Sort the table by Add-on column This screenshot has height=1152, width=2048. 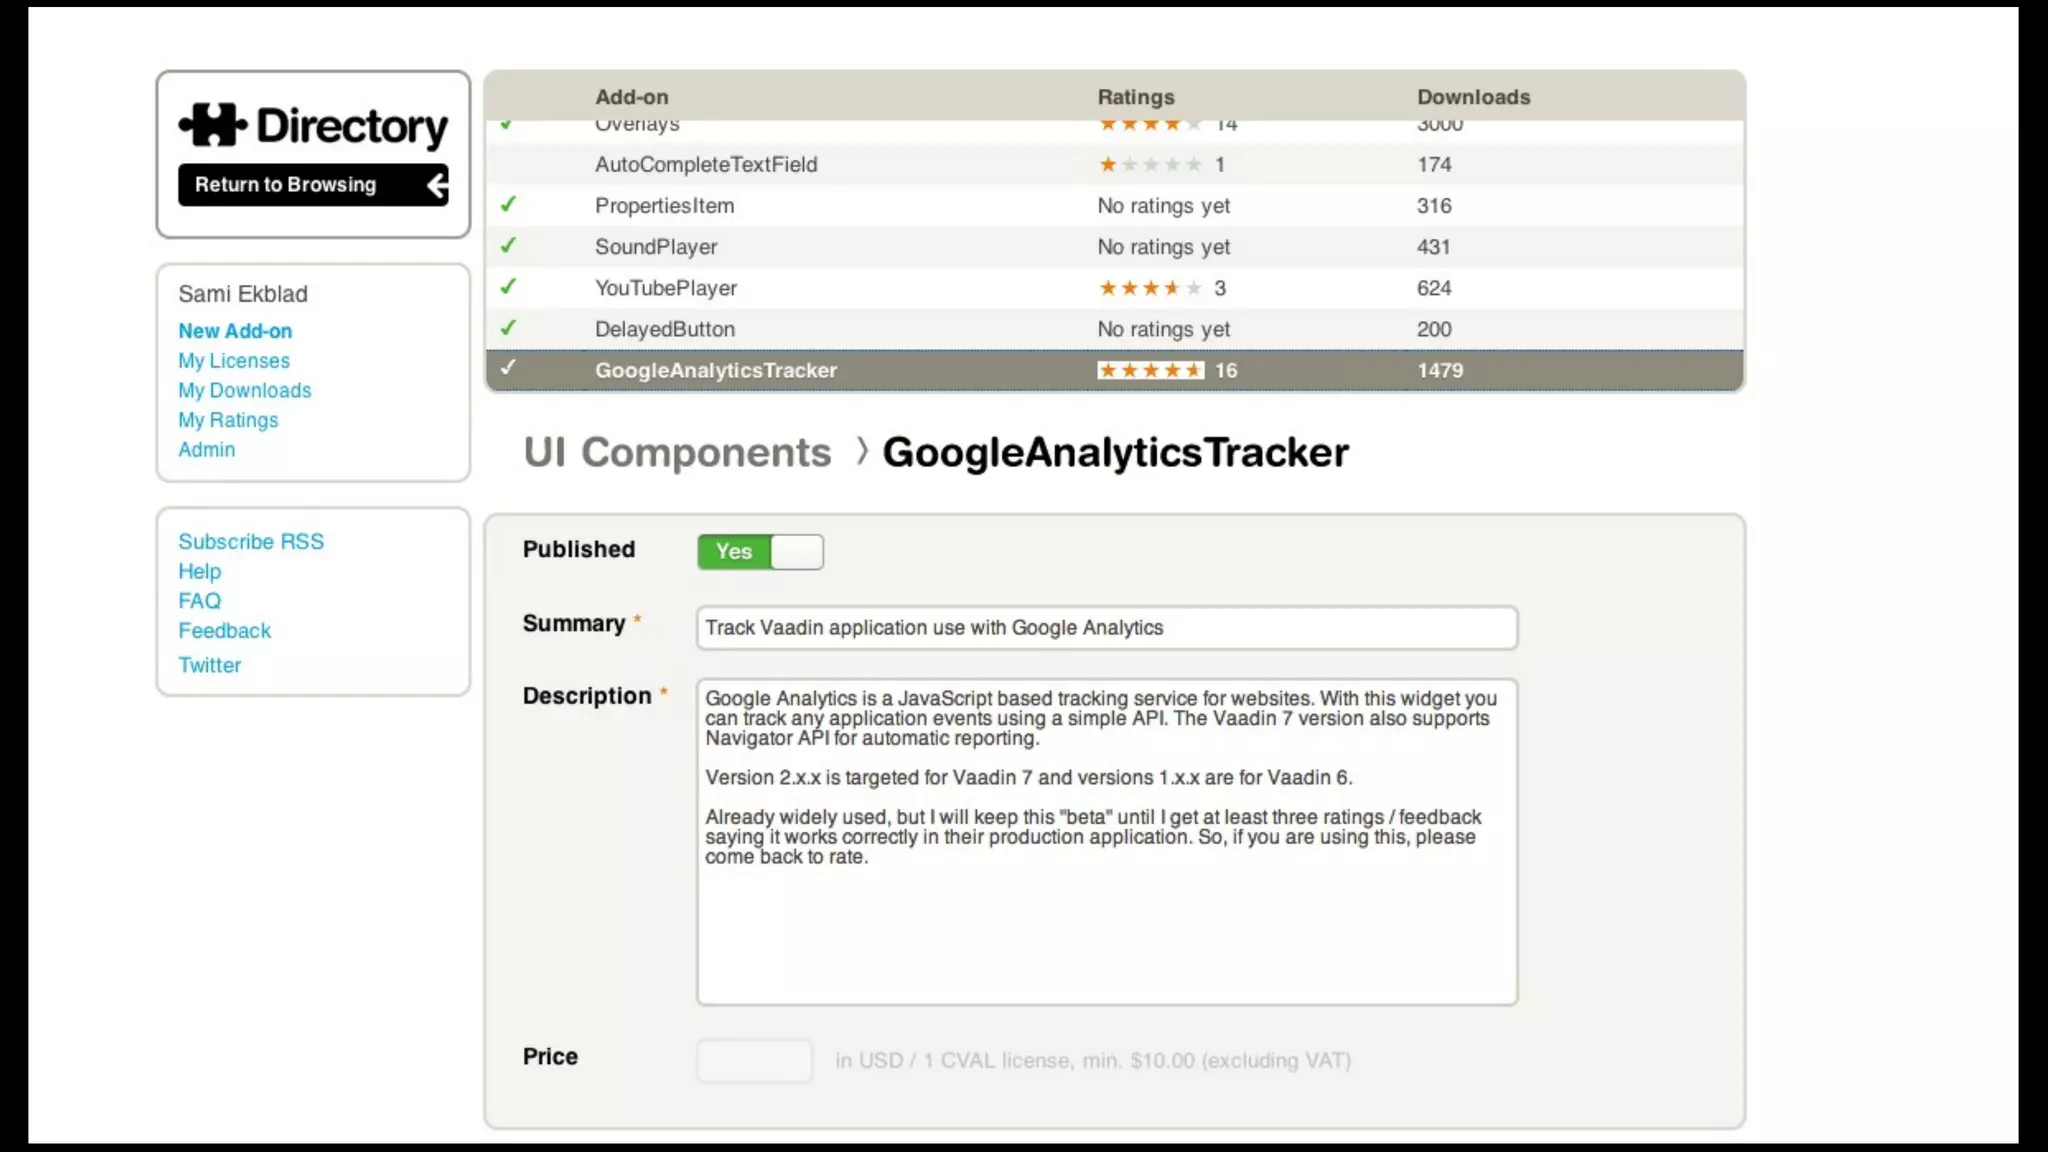pos(631,97)
